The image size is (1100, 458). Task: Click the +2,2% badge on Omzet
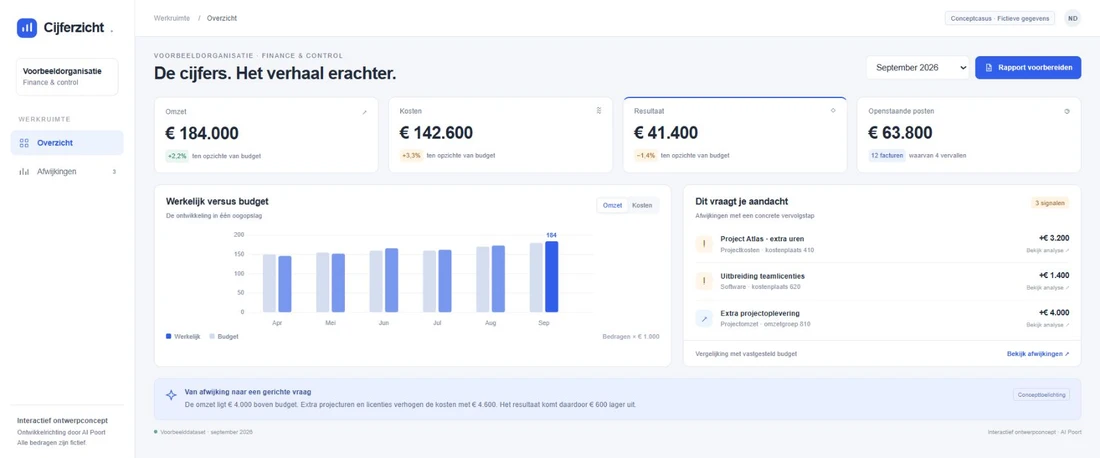(x=177, y=156)
